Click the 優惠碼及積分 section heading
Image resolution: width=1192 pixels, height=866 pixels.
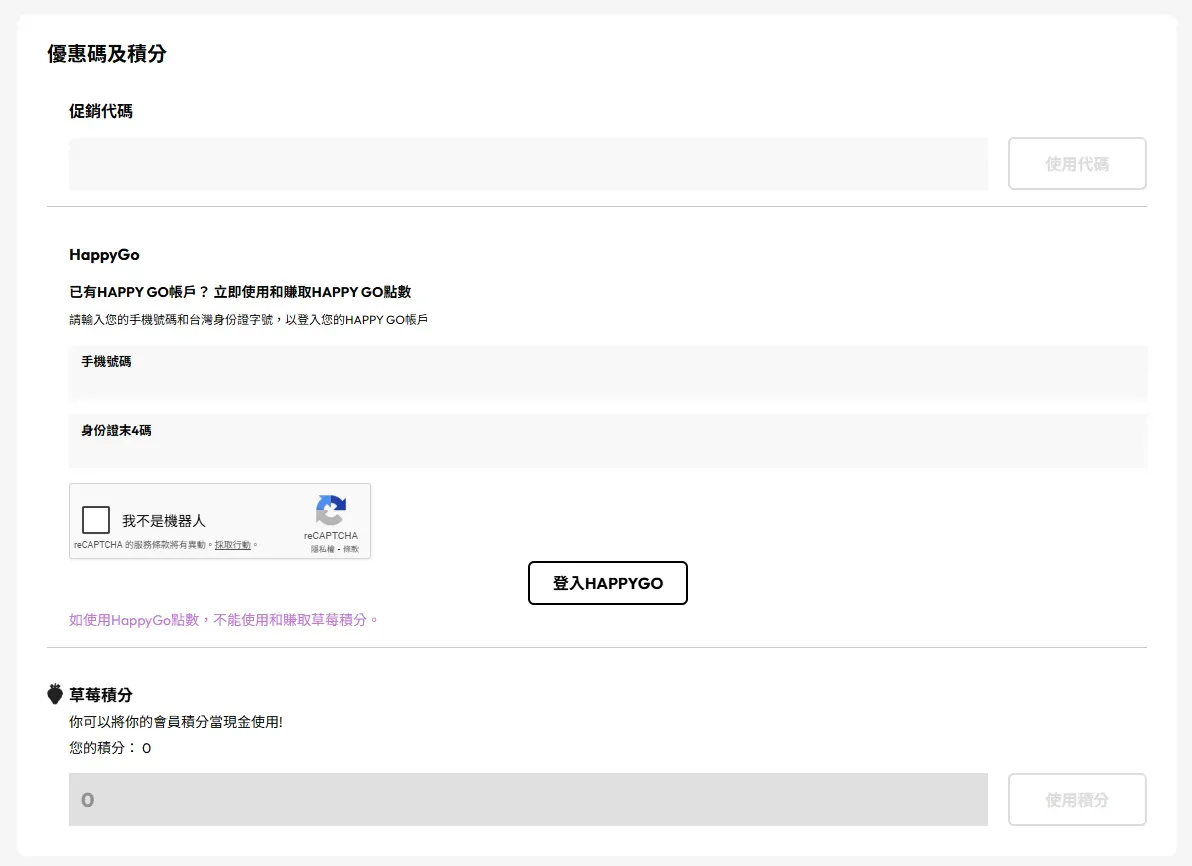tap(107, 54)
